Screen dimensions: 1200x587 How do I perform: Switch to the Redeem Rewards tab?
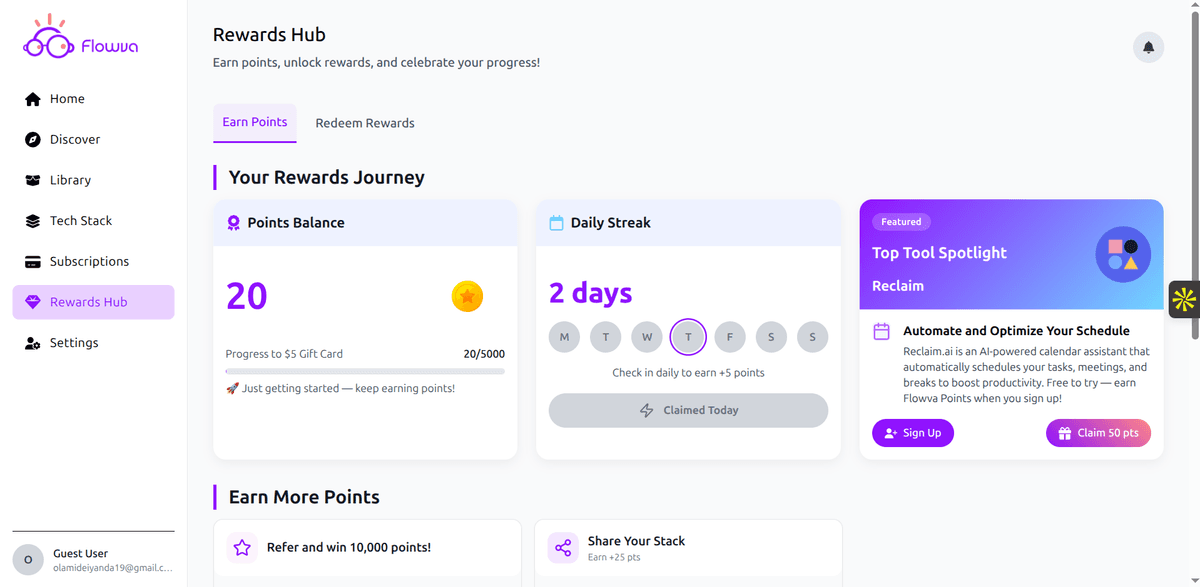coord(365,122)
